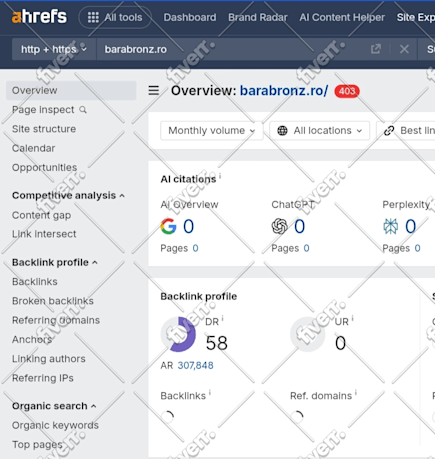Click the AI citations info icon
The width and height of the screenshot is (435, 459).
point(220,176)
